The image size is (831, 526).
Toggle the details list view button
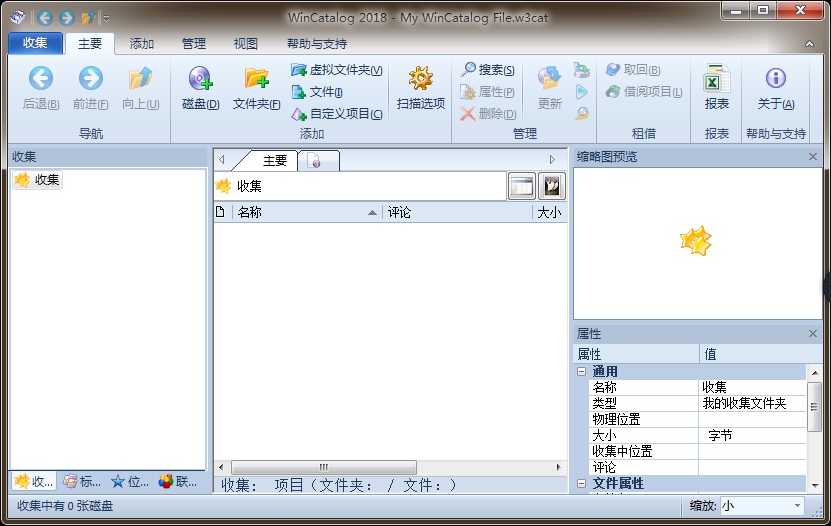(521, 186)
